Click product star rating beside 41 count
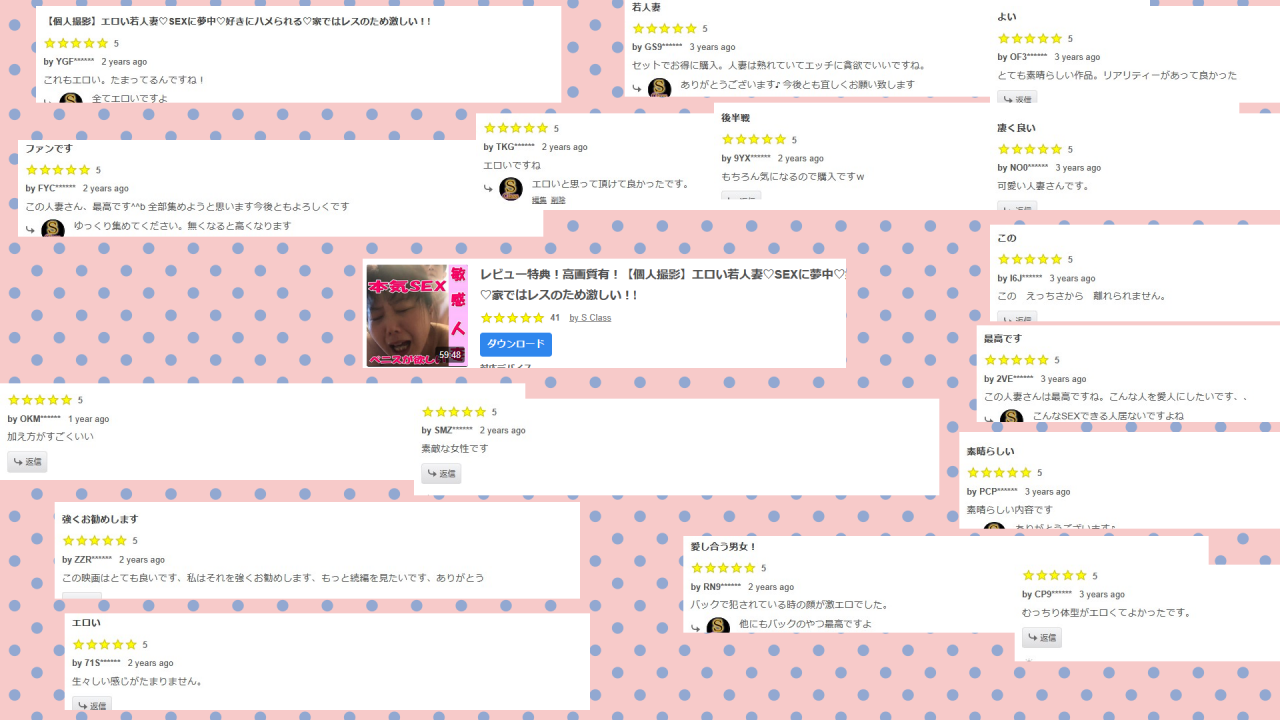This screenshot has width=1280, height=720. (512, 318)
